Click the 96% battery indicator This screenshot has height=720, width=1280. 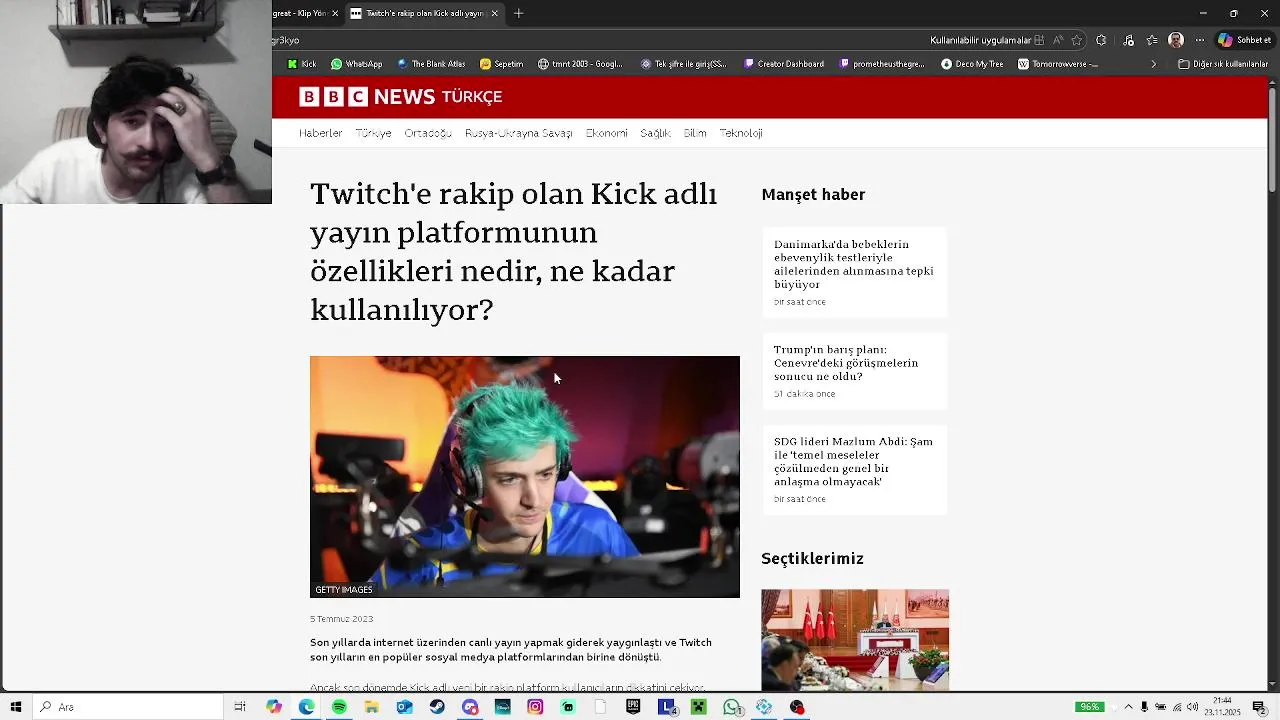pyautogui.click(x=1089, y=707)
